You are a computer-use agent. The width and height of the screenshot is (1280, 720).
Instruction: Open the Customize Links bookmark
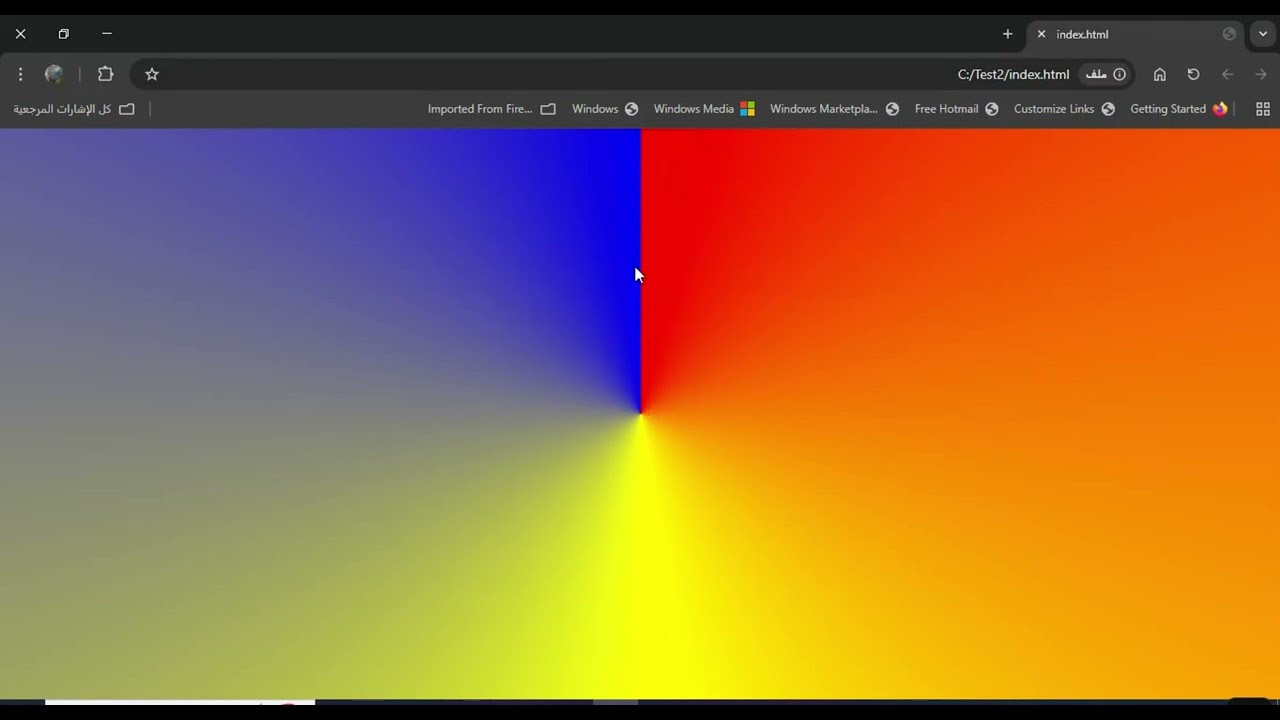tap(1064, 109)
